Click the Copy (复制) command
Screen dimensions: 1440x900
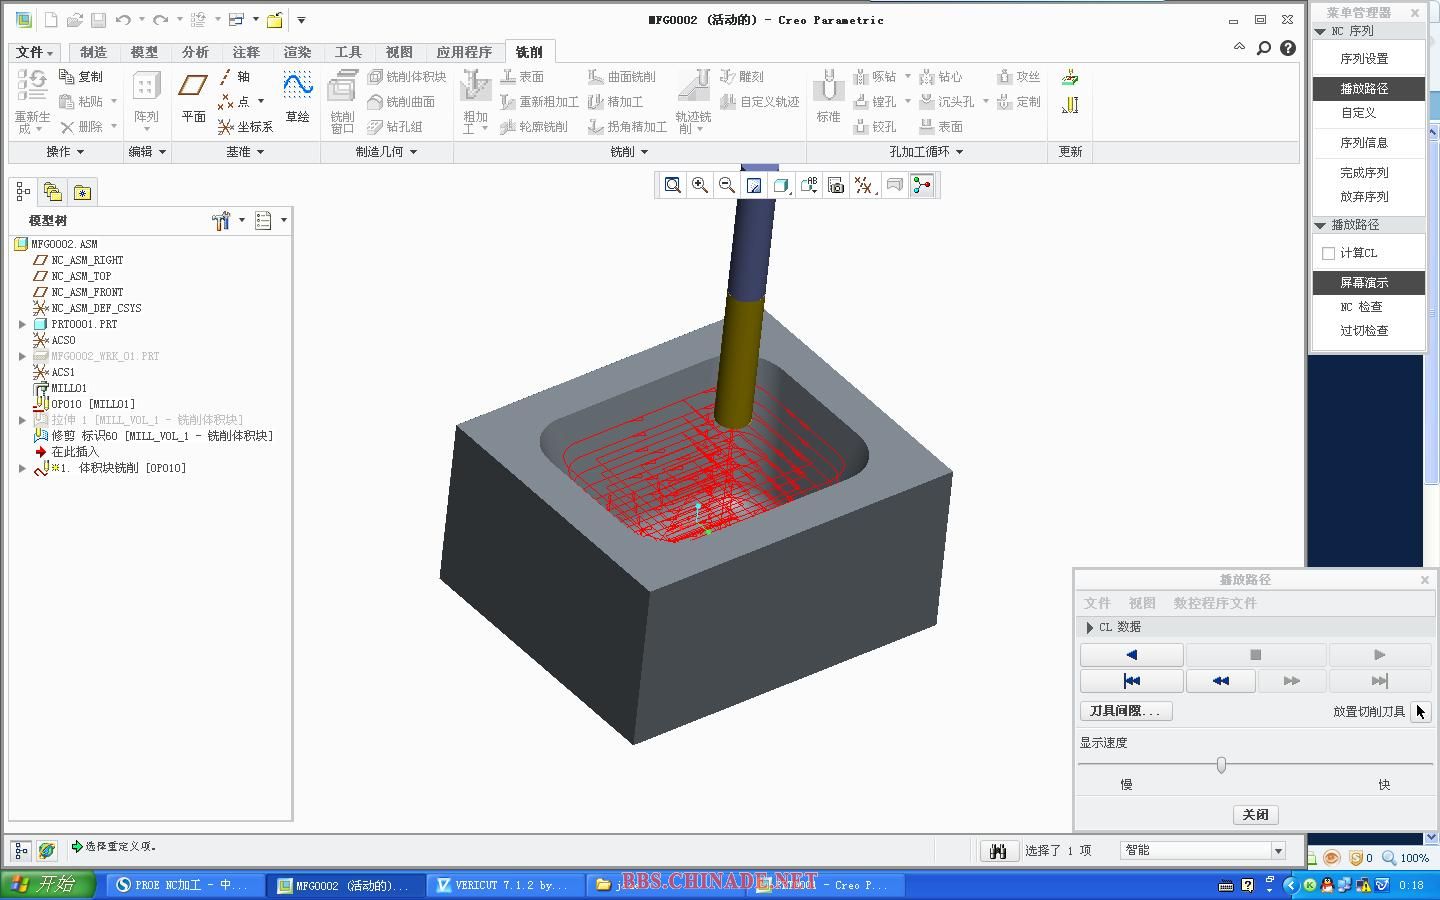(x=81, y=76)
